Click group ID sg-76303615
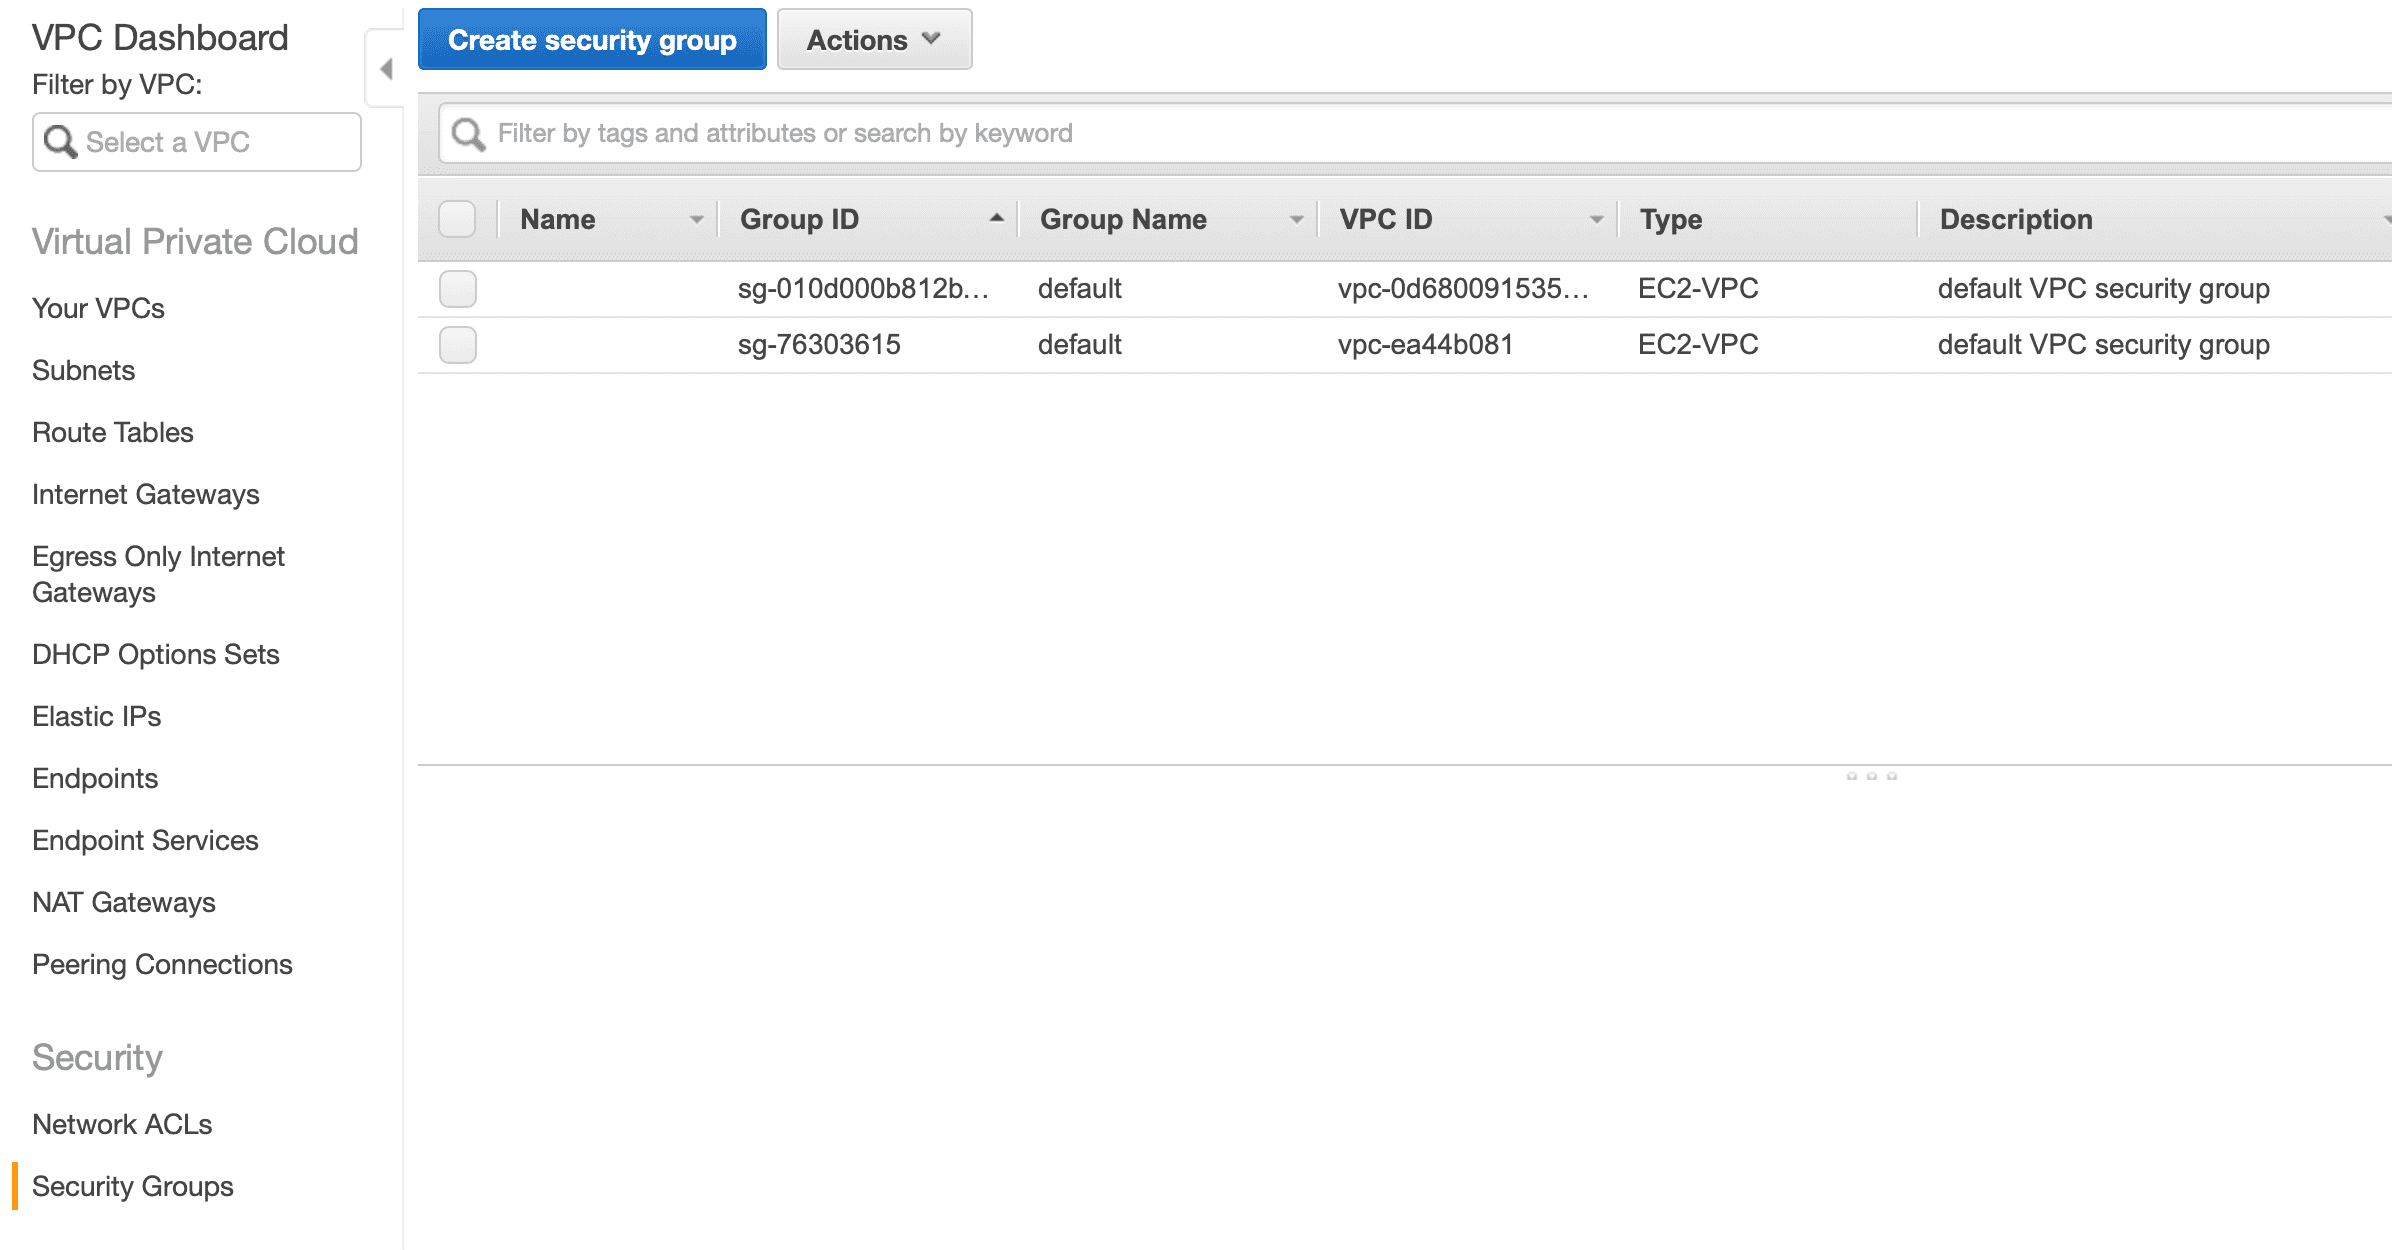The height and width of the screenshot is (1250, 2392). coord(819,345)
